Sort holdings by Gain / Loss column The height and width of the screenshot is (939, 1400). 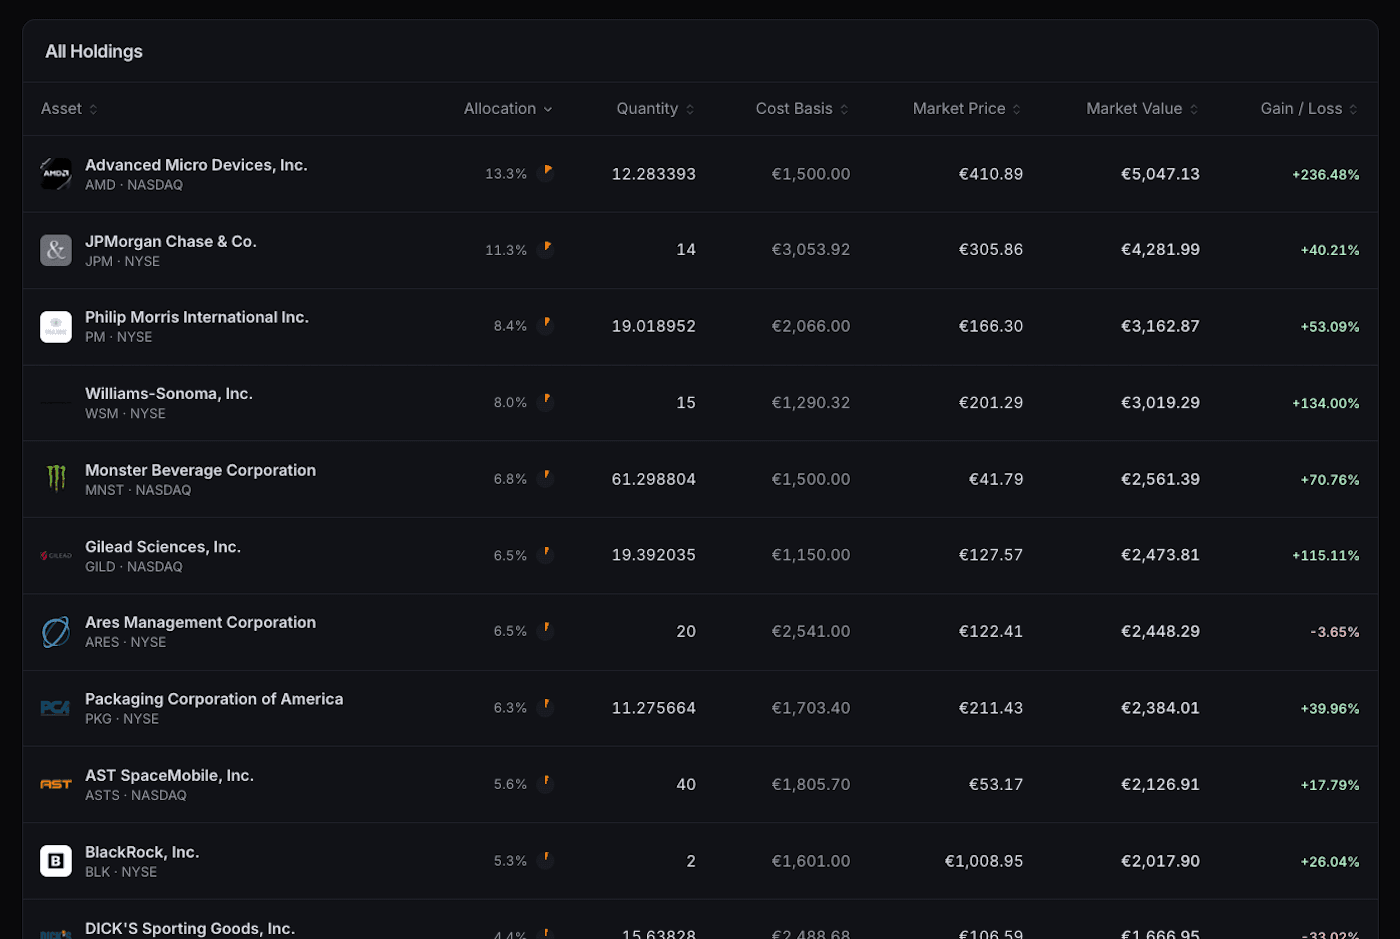click(x=1309, y=109)
